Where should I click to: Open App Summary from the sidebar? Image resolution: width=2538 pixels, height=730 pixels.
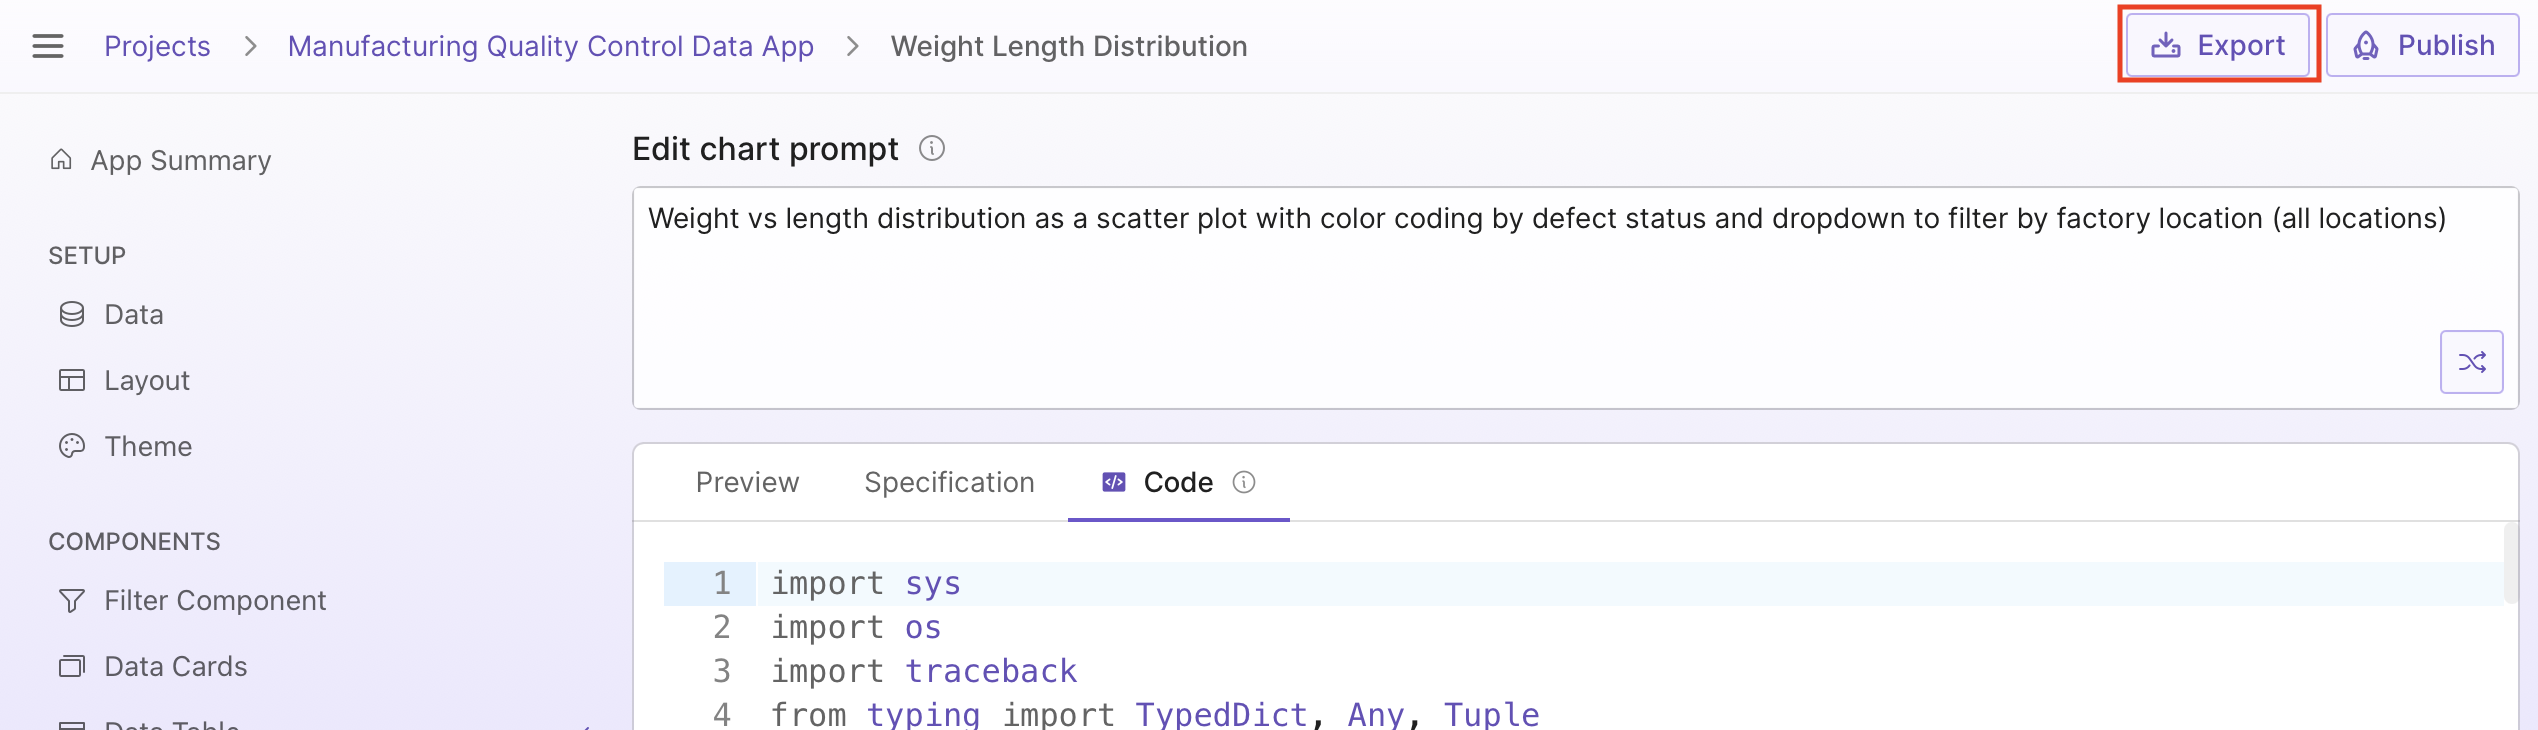[x=180, y=160]
